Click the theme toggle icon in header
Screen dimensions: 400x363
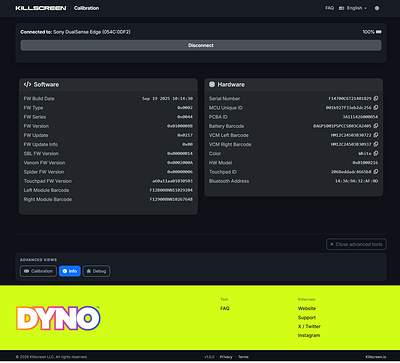[377, 8]
